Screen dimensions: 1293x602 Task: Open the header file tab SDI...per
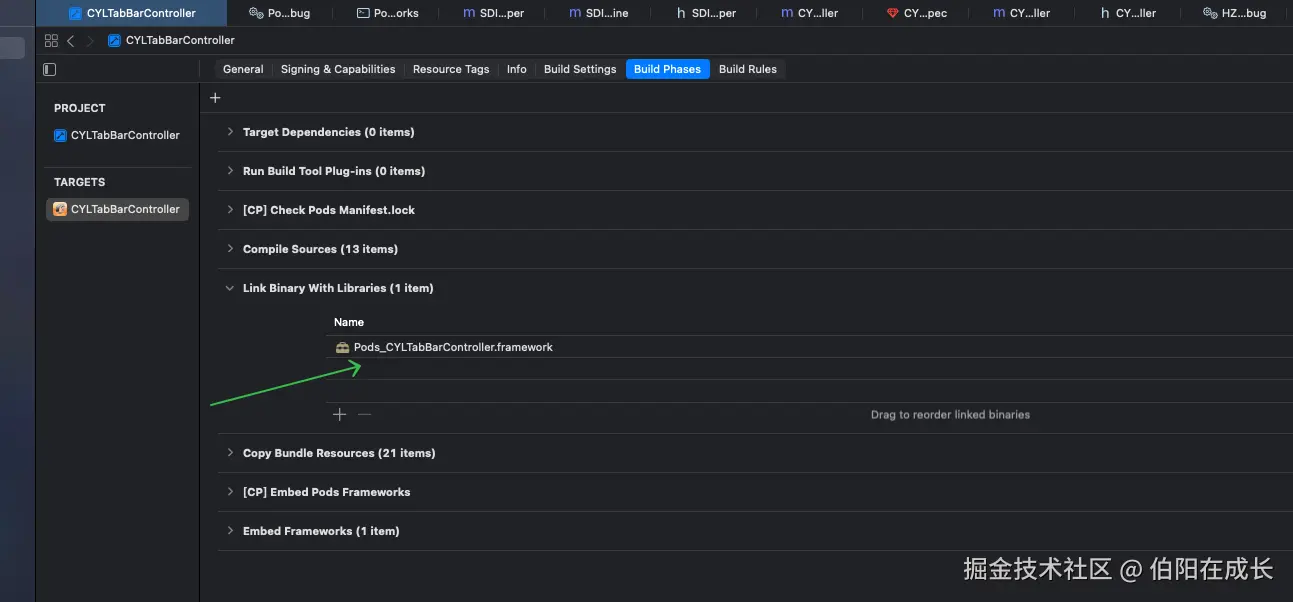705,13
